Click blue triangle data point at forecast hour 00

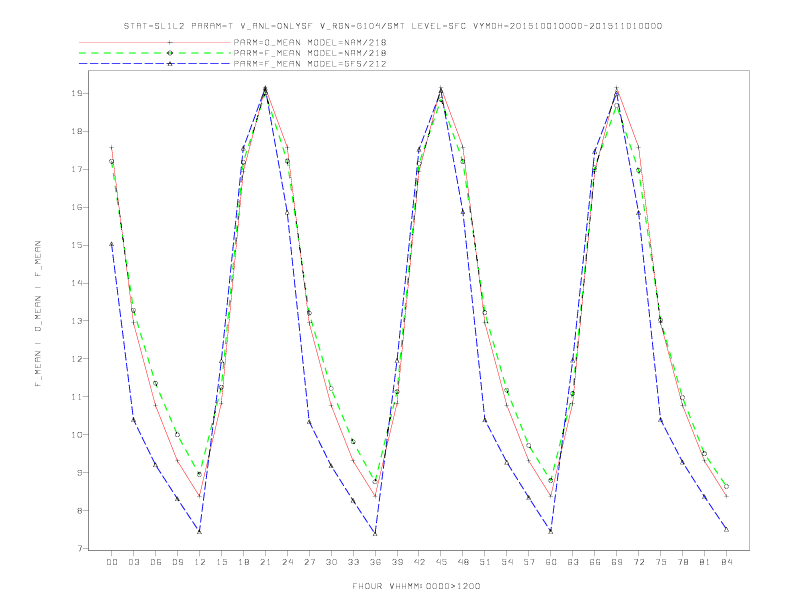click(x=112, y=244)
